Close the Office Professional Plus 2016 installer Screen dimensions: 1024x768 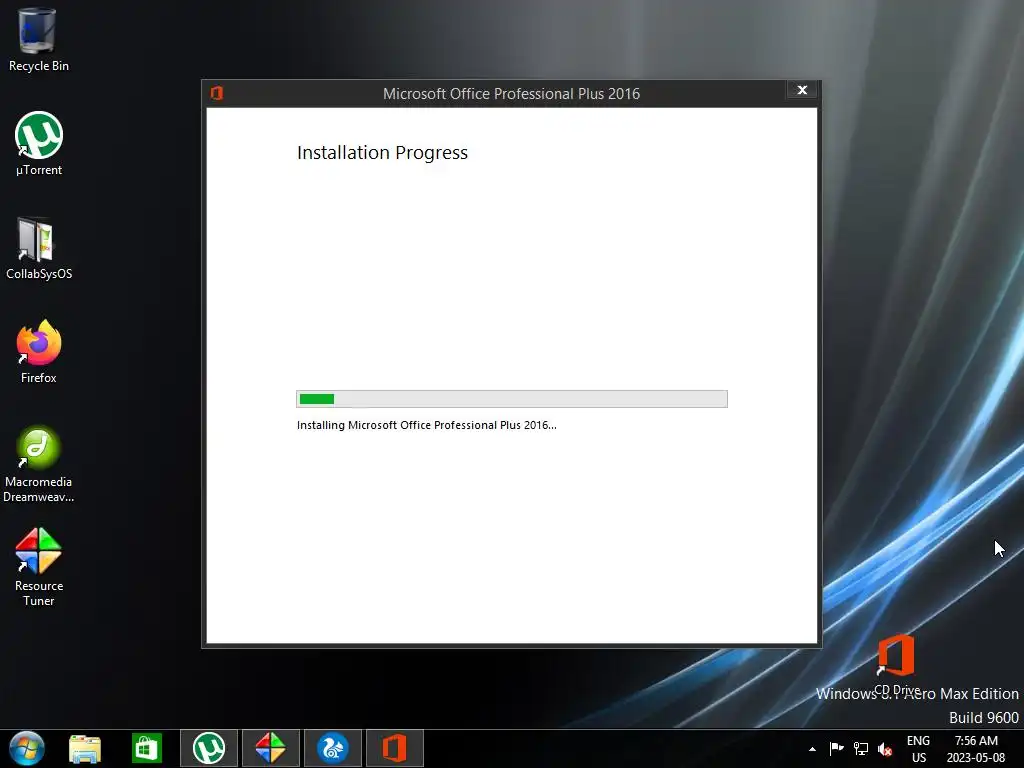tap(802, 90)
